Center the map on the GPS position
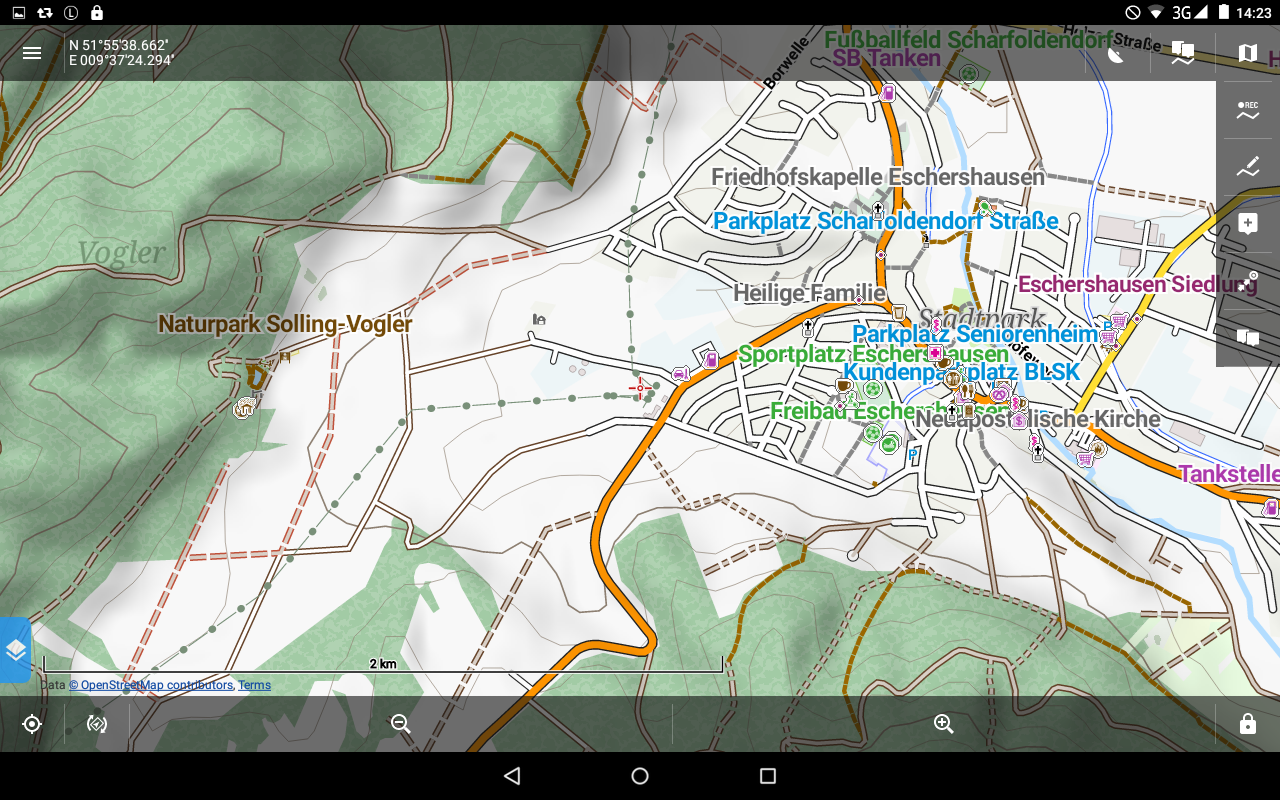Screen dimensions: 1280x800 [32, 724]
